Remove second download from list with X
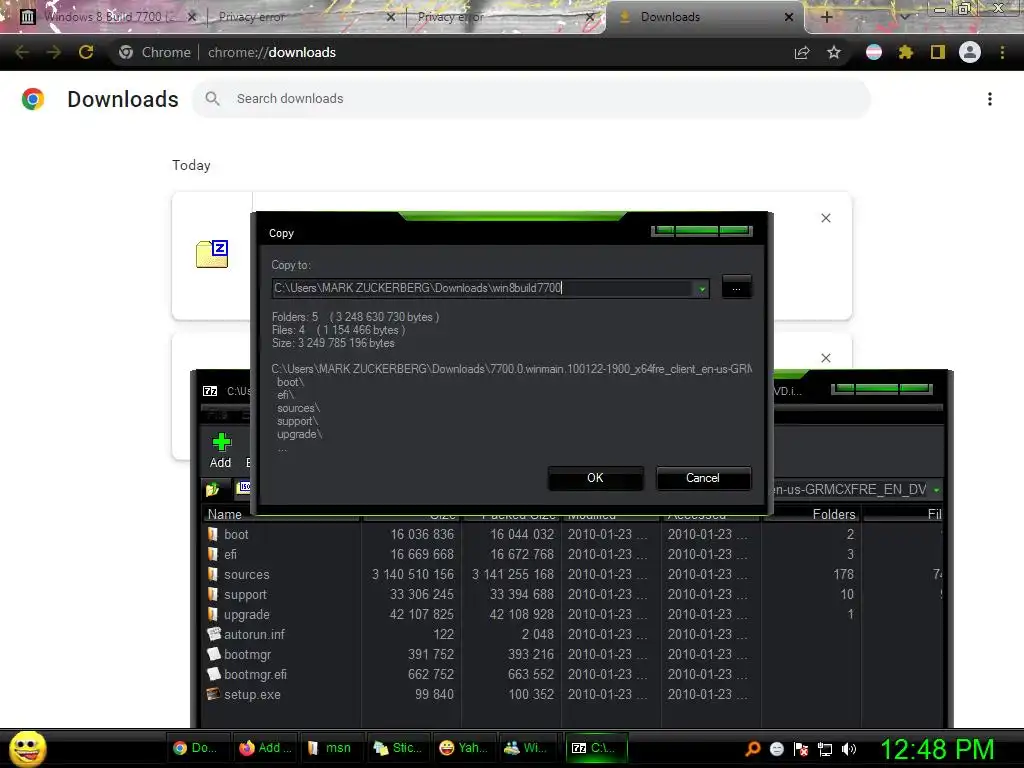 [x=825, y=358]
